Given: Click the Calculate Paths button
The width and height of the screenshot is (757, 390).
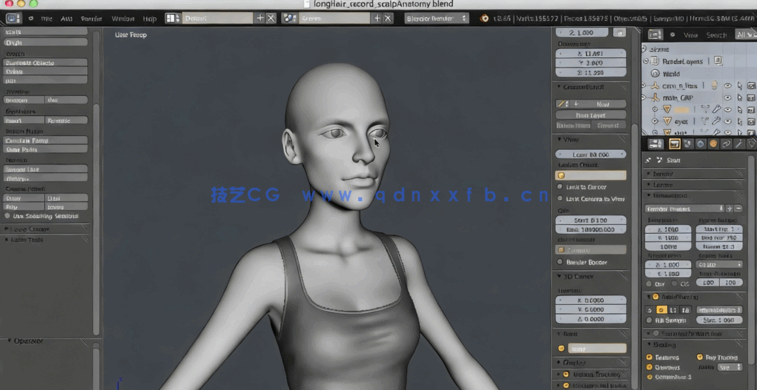Looking at the screenshot, I should (x=45, y=140).
